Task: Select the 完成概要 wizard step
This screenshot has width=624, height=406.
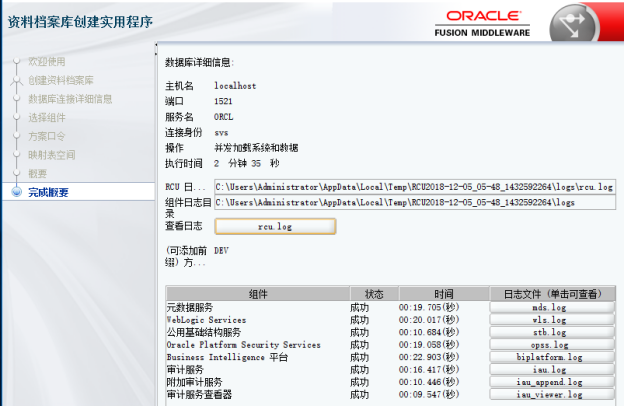Action: coord(48,192)
